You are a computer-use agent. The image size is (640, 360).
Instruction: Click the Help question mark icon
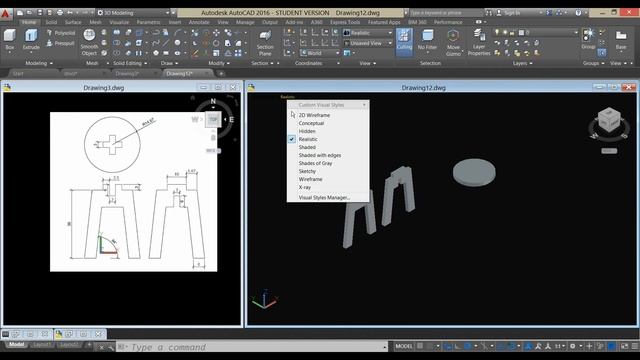(578, 13)
